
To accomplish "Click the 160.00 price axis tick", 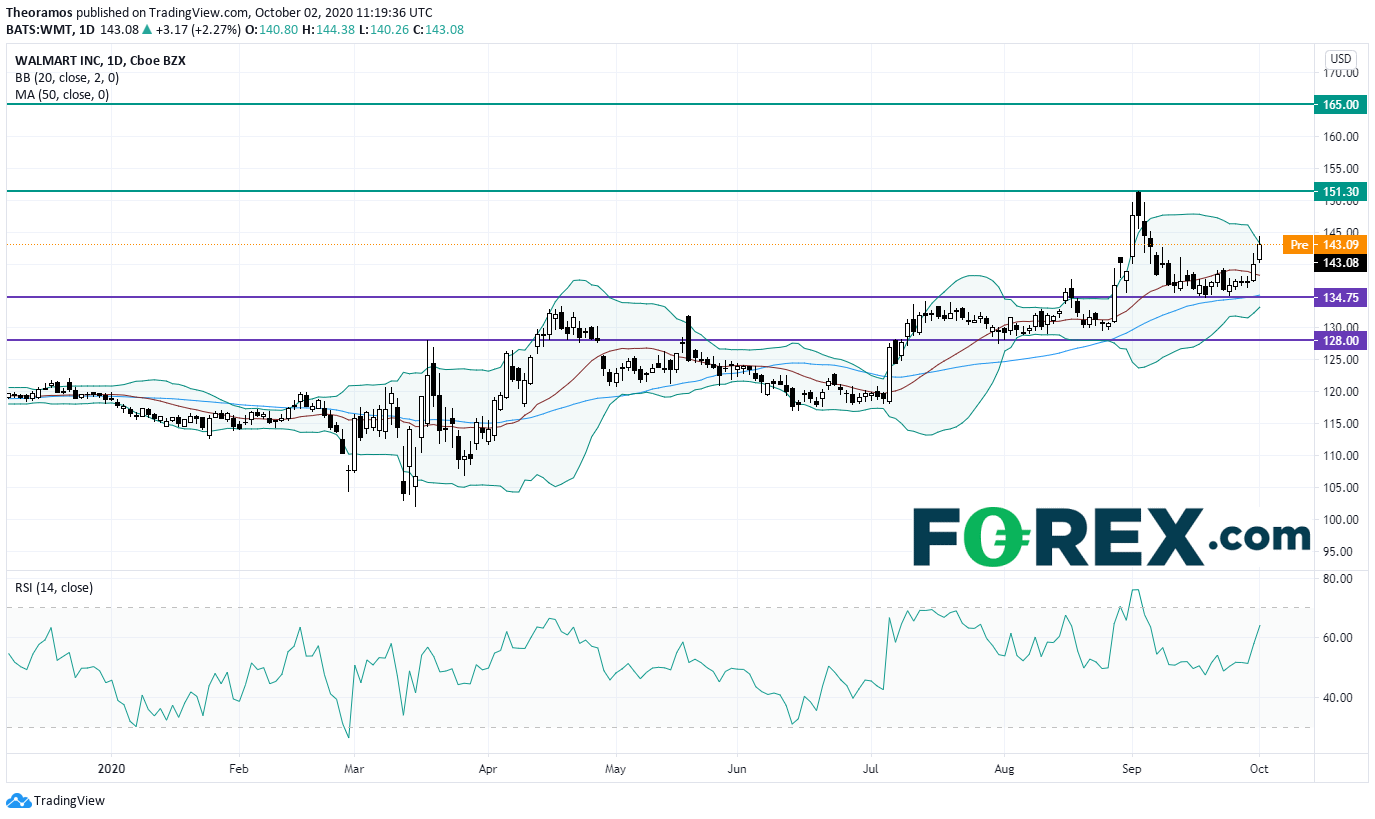I will click(1340, 137).
